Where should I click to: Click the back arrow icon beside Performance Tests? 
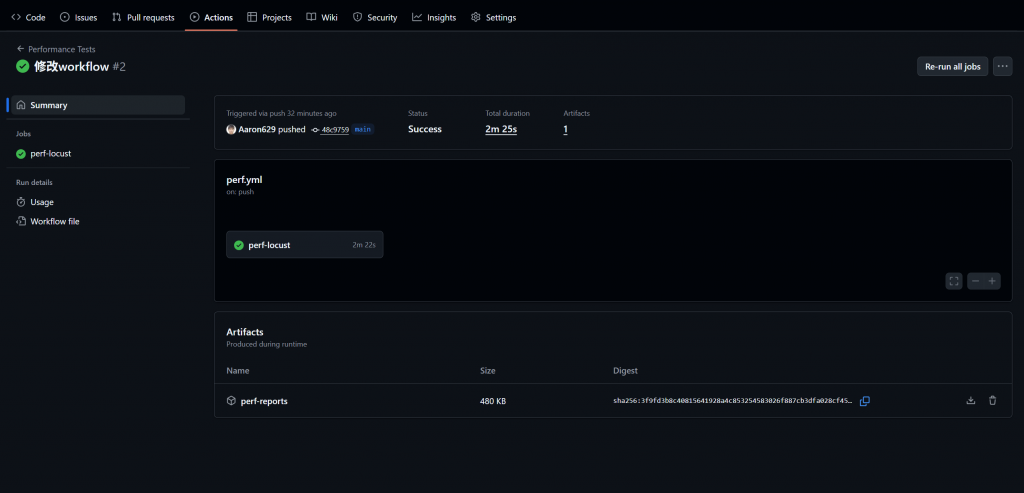20,49
